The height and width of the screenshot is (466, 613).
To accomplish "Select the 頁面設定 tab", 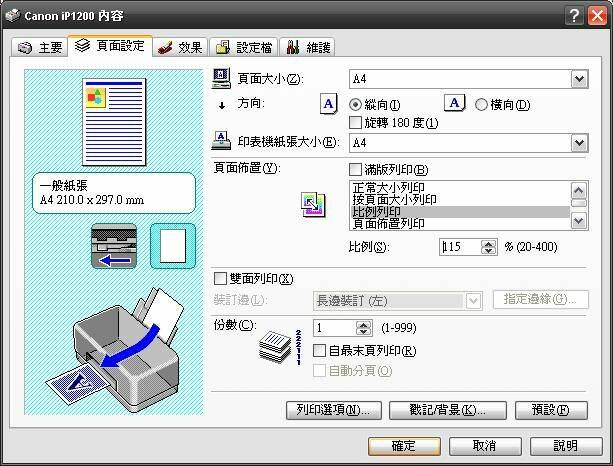I will coord(110,46).
